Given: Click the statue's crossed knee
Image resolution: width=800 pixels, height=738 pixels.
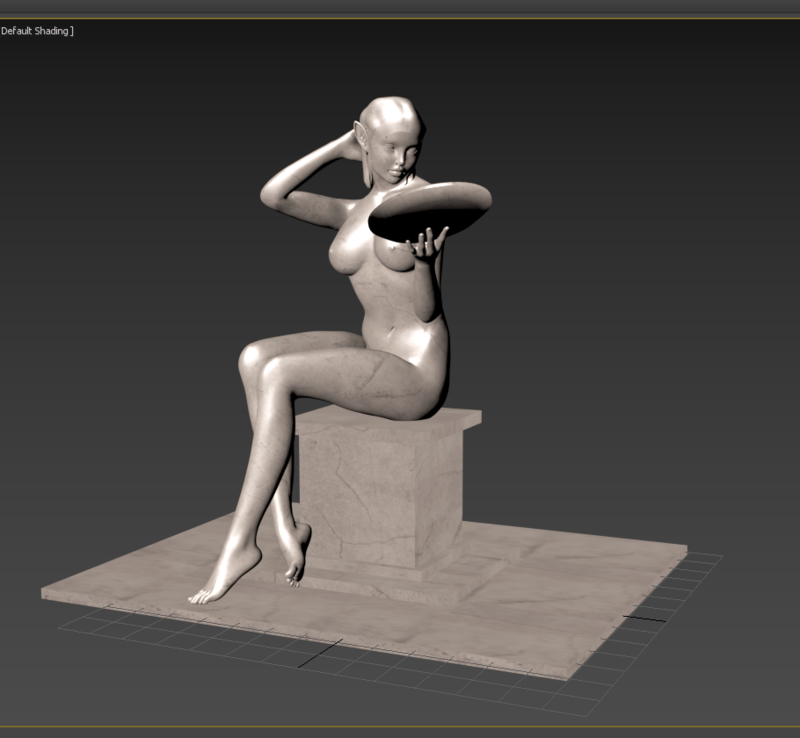Looking at the screenshot, I should point(257,360).
